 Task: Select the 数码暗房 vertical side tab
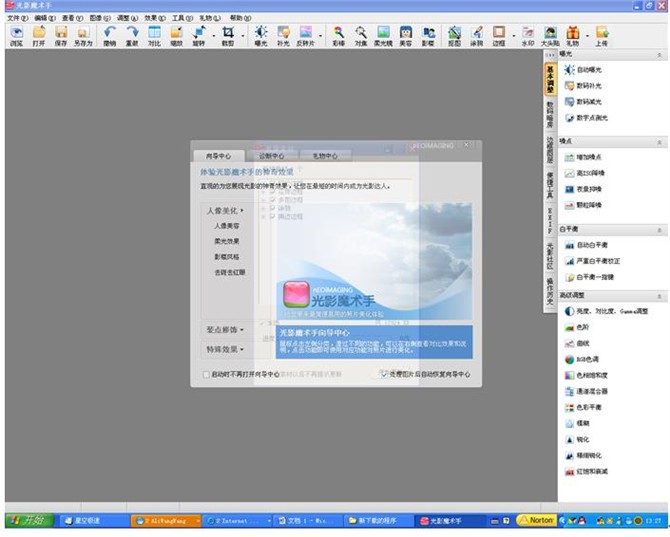[x=550, y=115]
